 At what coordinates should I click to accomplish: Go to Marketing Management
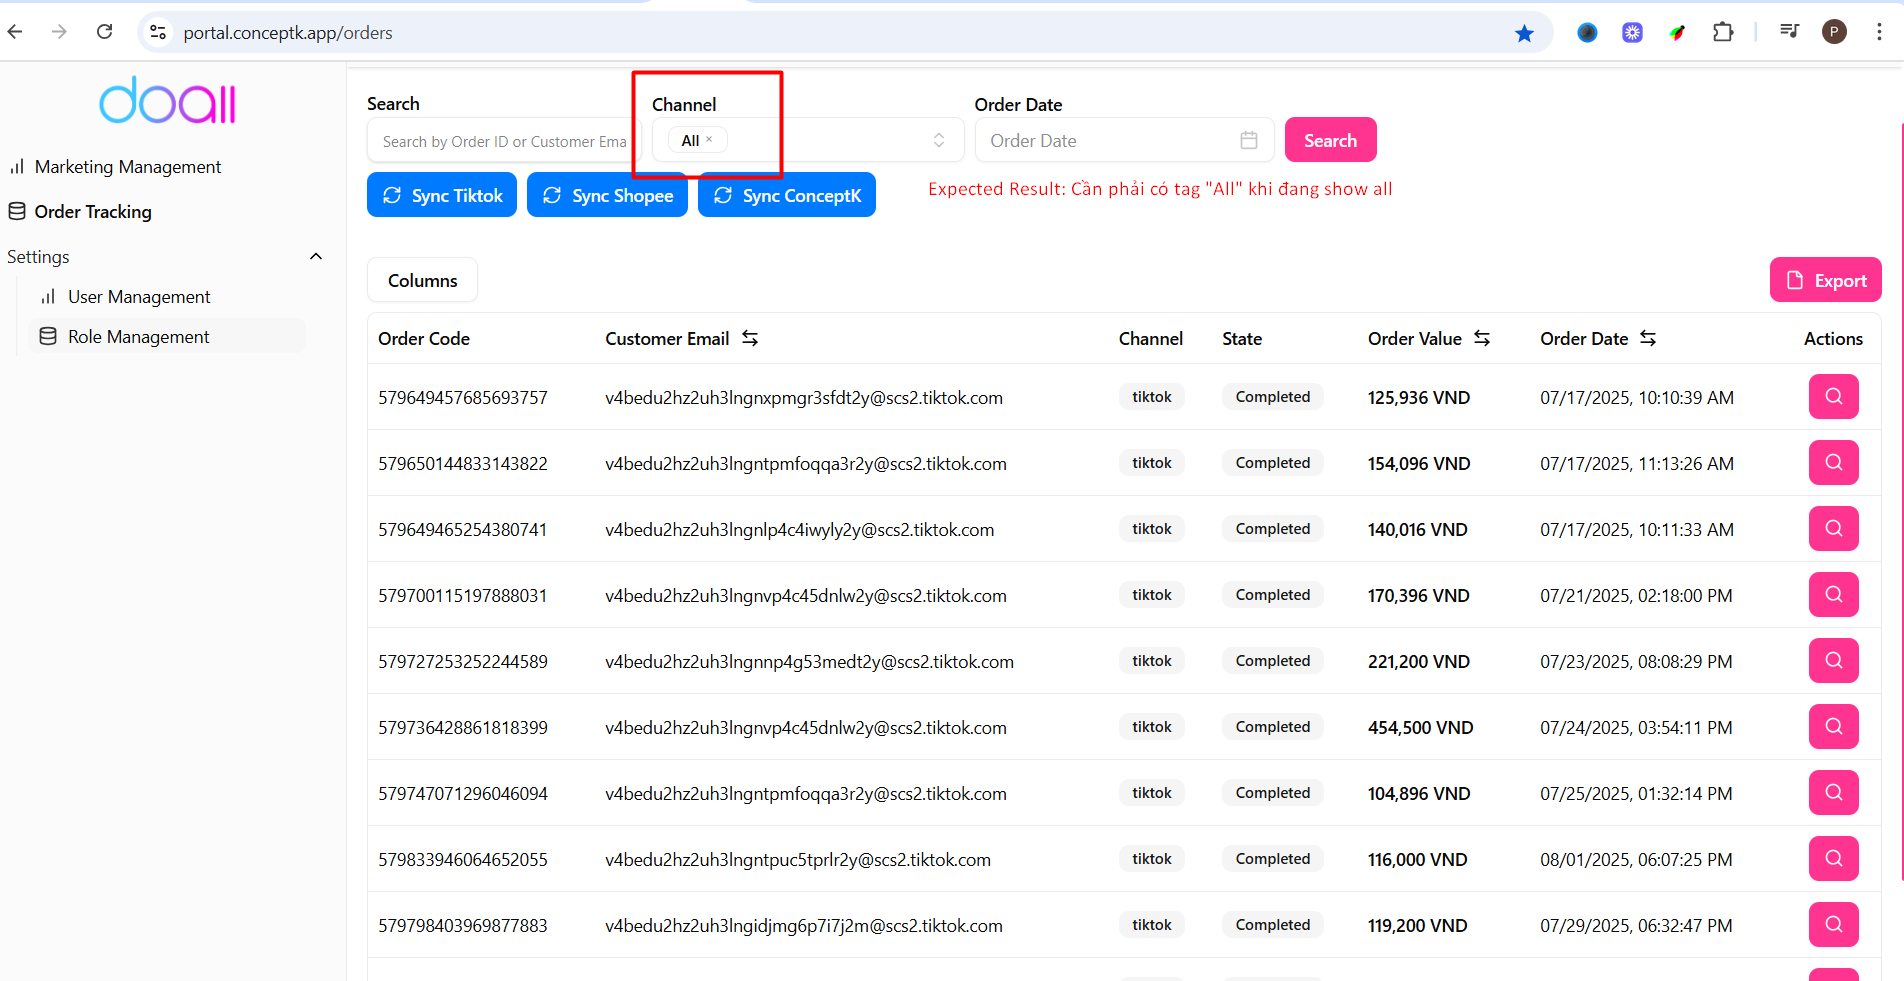point(128,167)
